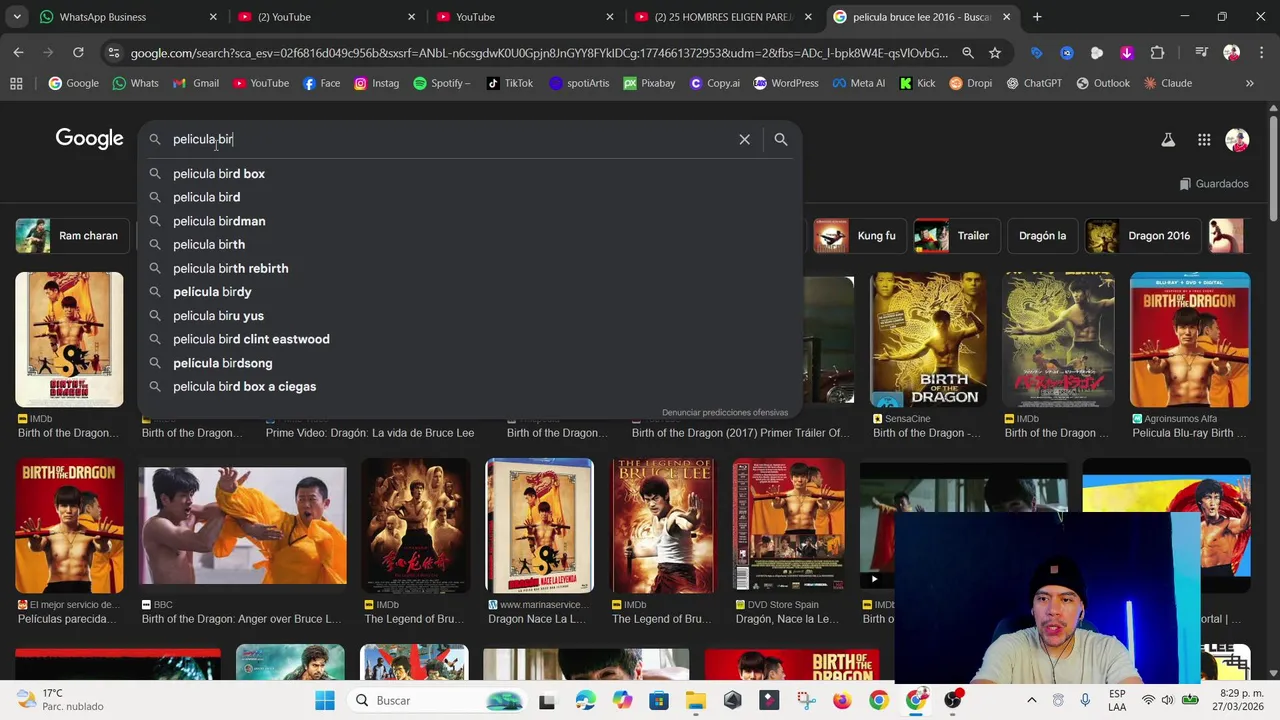Click the magnifier search button in the search box

click(781, 140)
